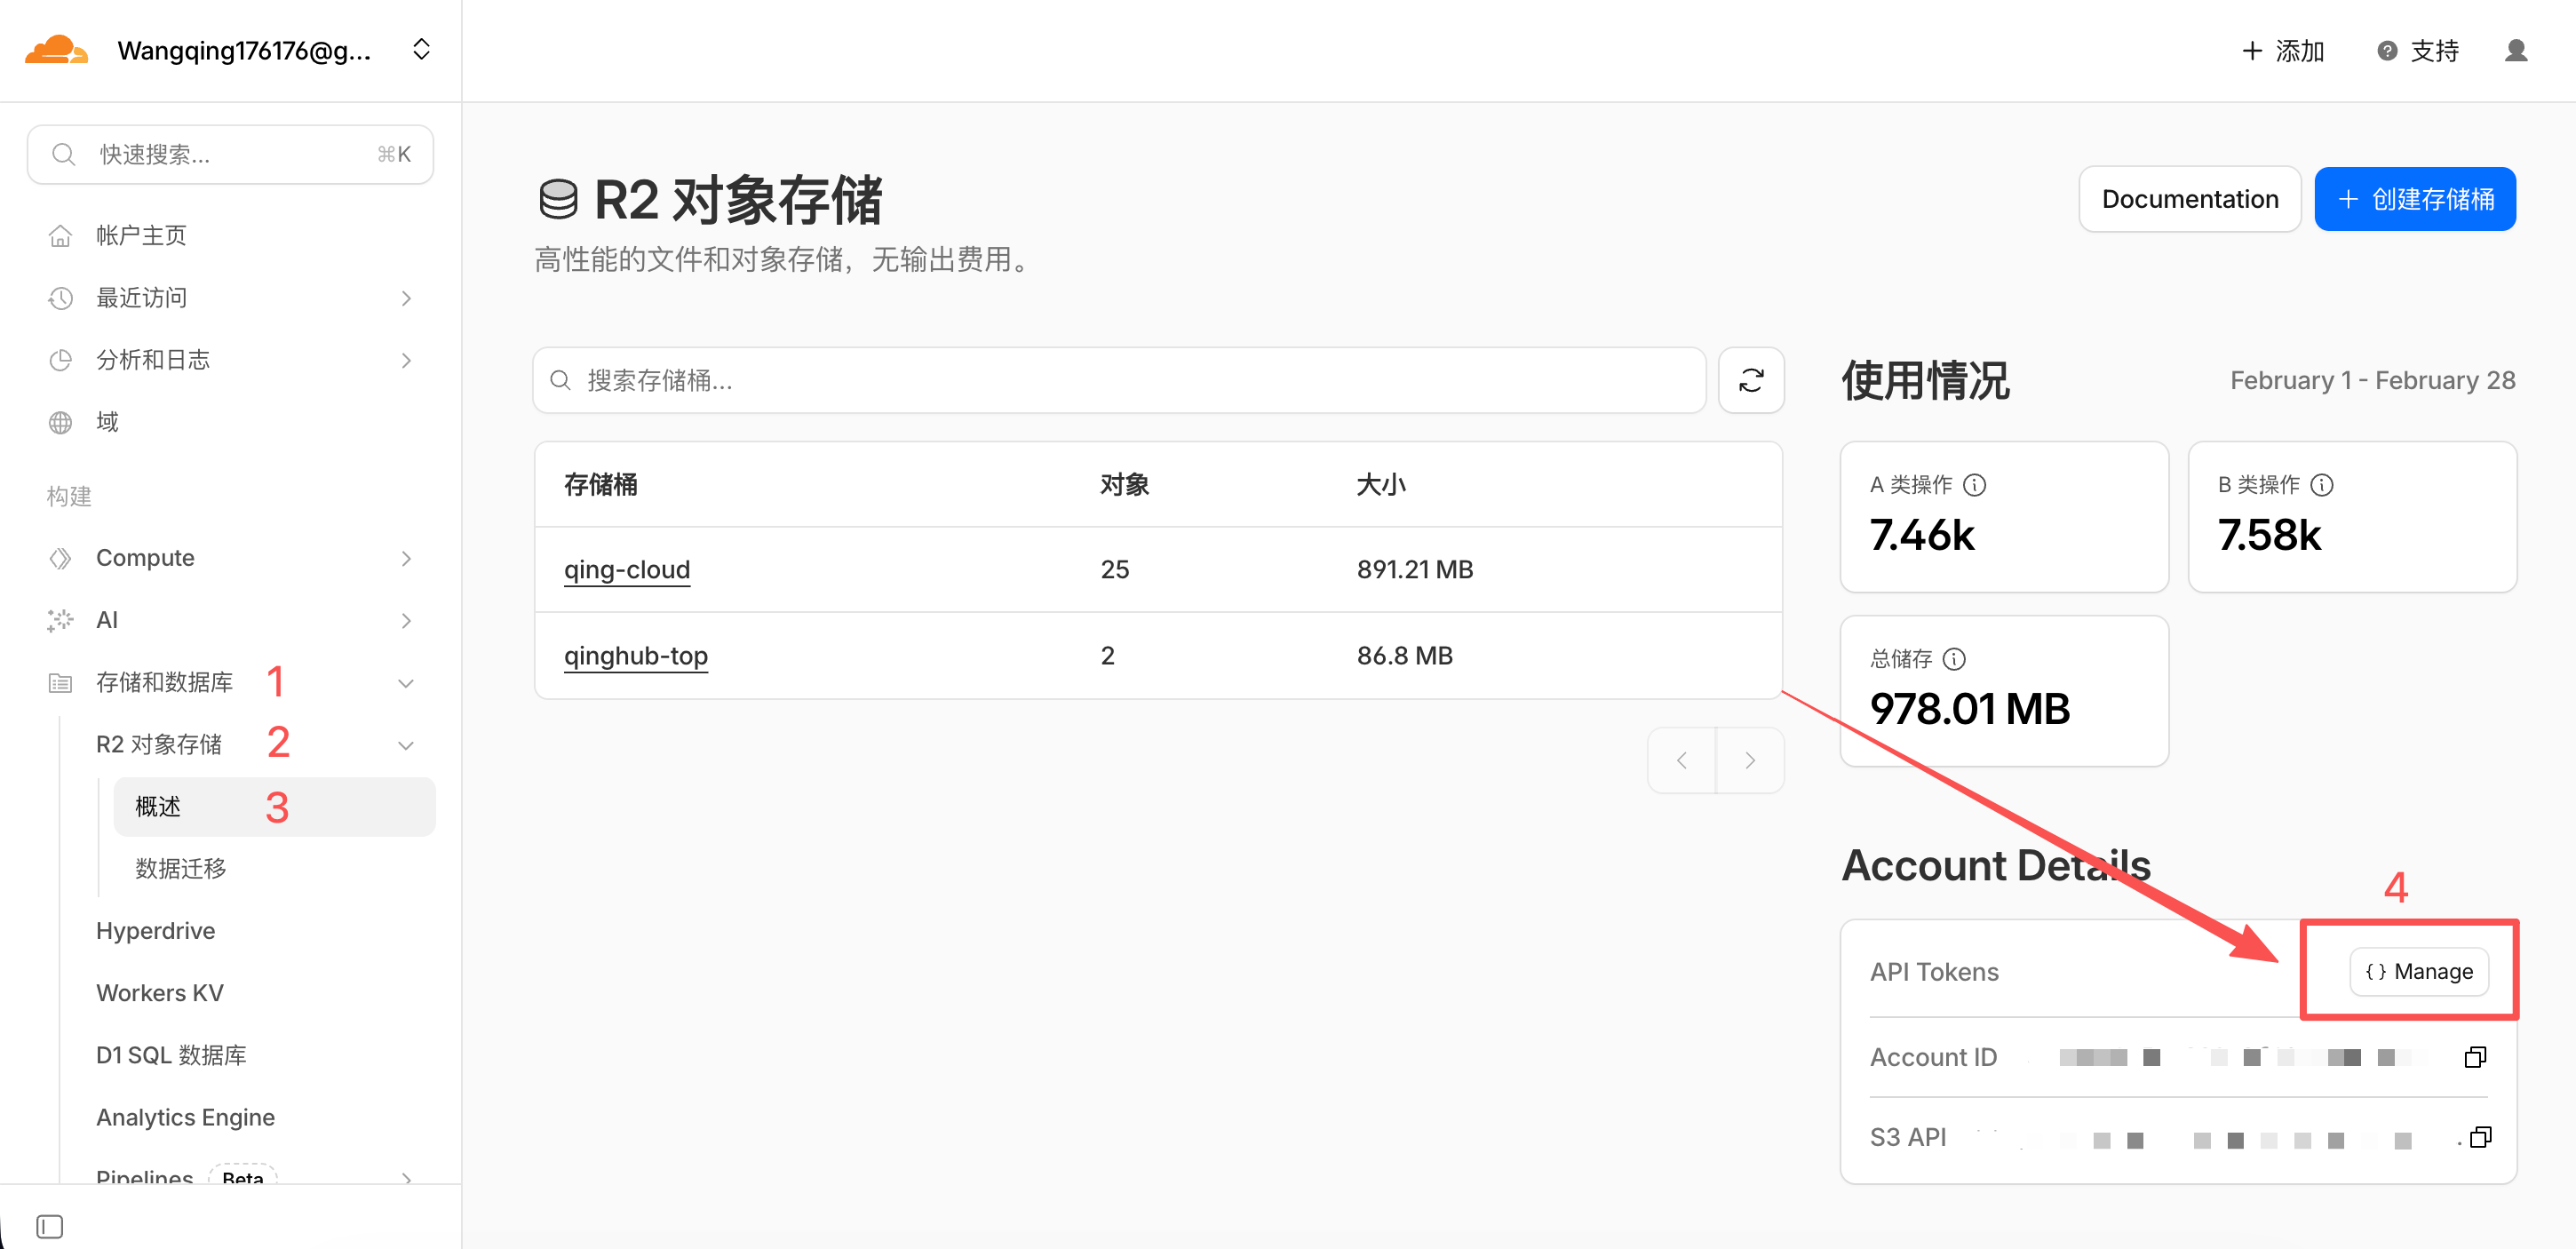Open the 数据迁移 sidebar item
The image size is (2576, 1249).
[x=181, y=868]
